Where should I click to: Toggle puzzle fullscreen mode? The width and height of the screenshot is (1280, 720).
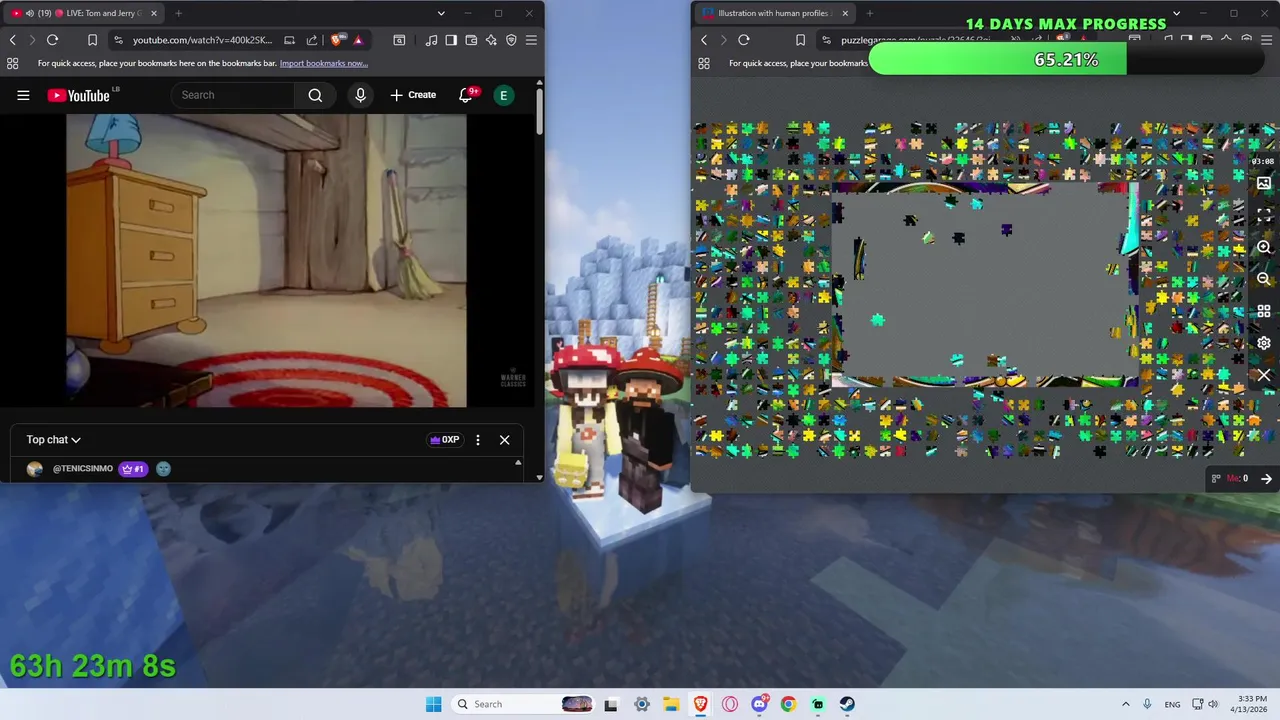1264,215
